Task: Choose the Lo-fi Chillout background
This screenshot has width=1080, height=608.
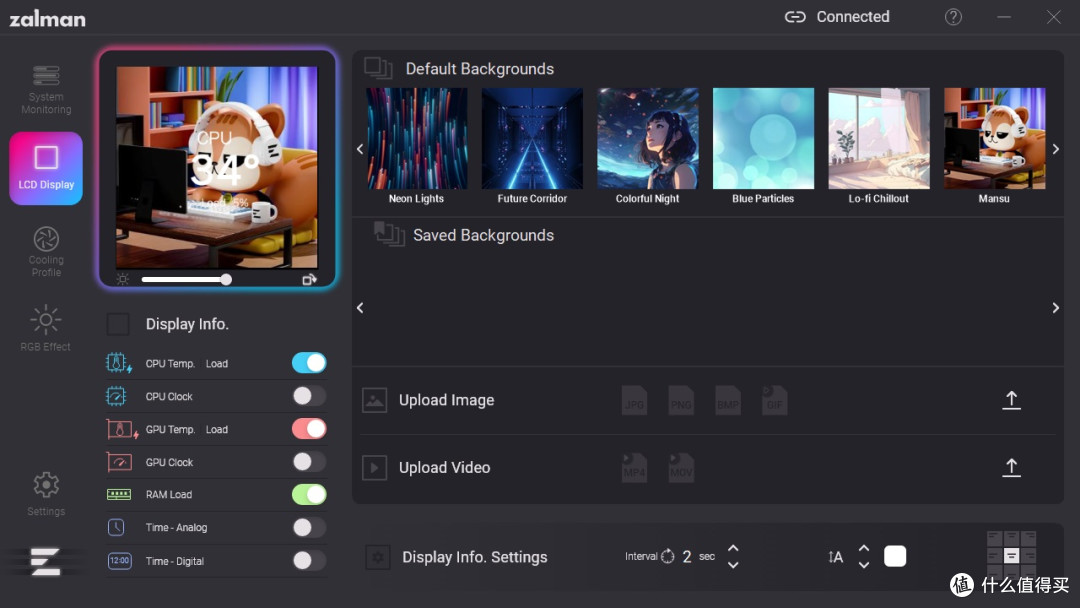Action: click(879, 138)
